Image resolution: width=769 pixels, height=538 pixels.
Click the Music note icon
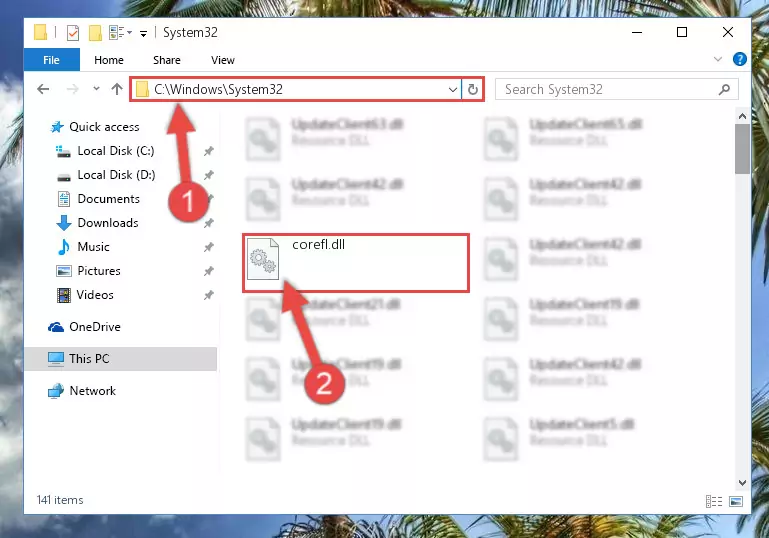point(64,247)
